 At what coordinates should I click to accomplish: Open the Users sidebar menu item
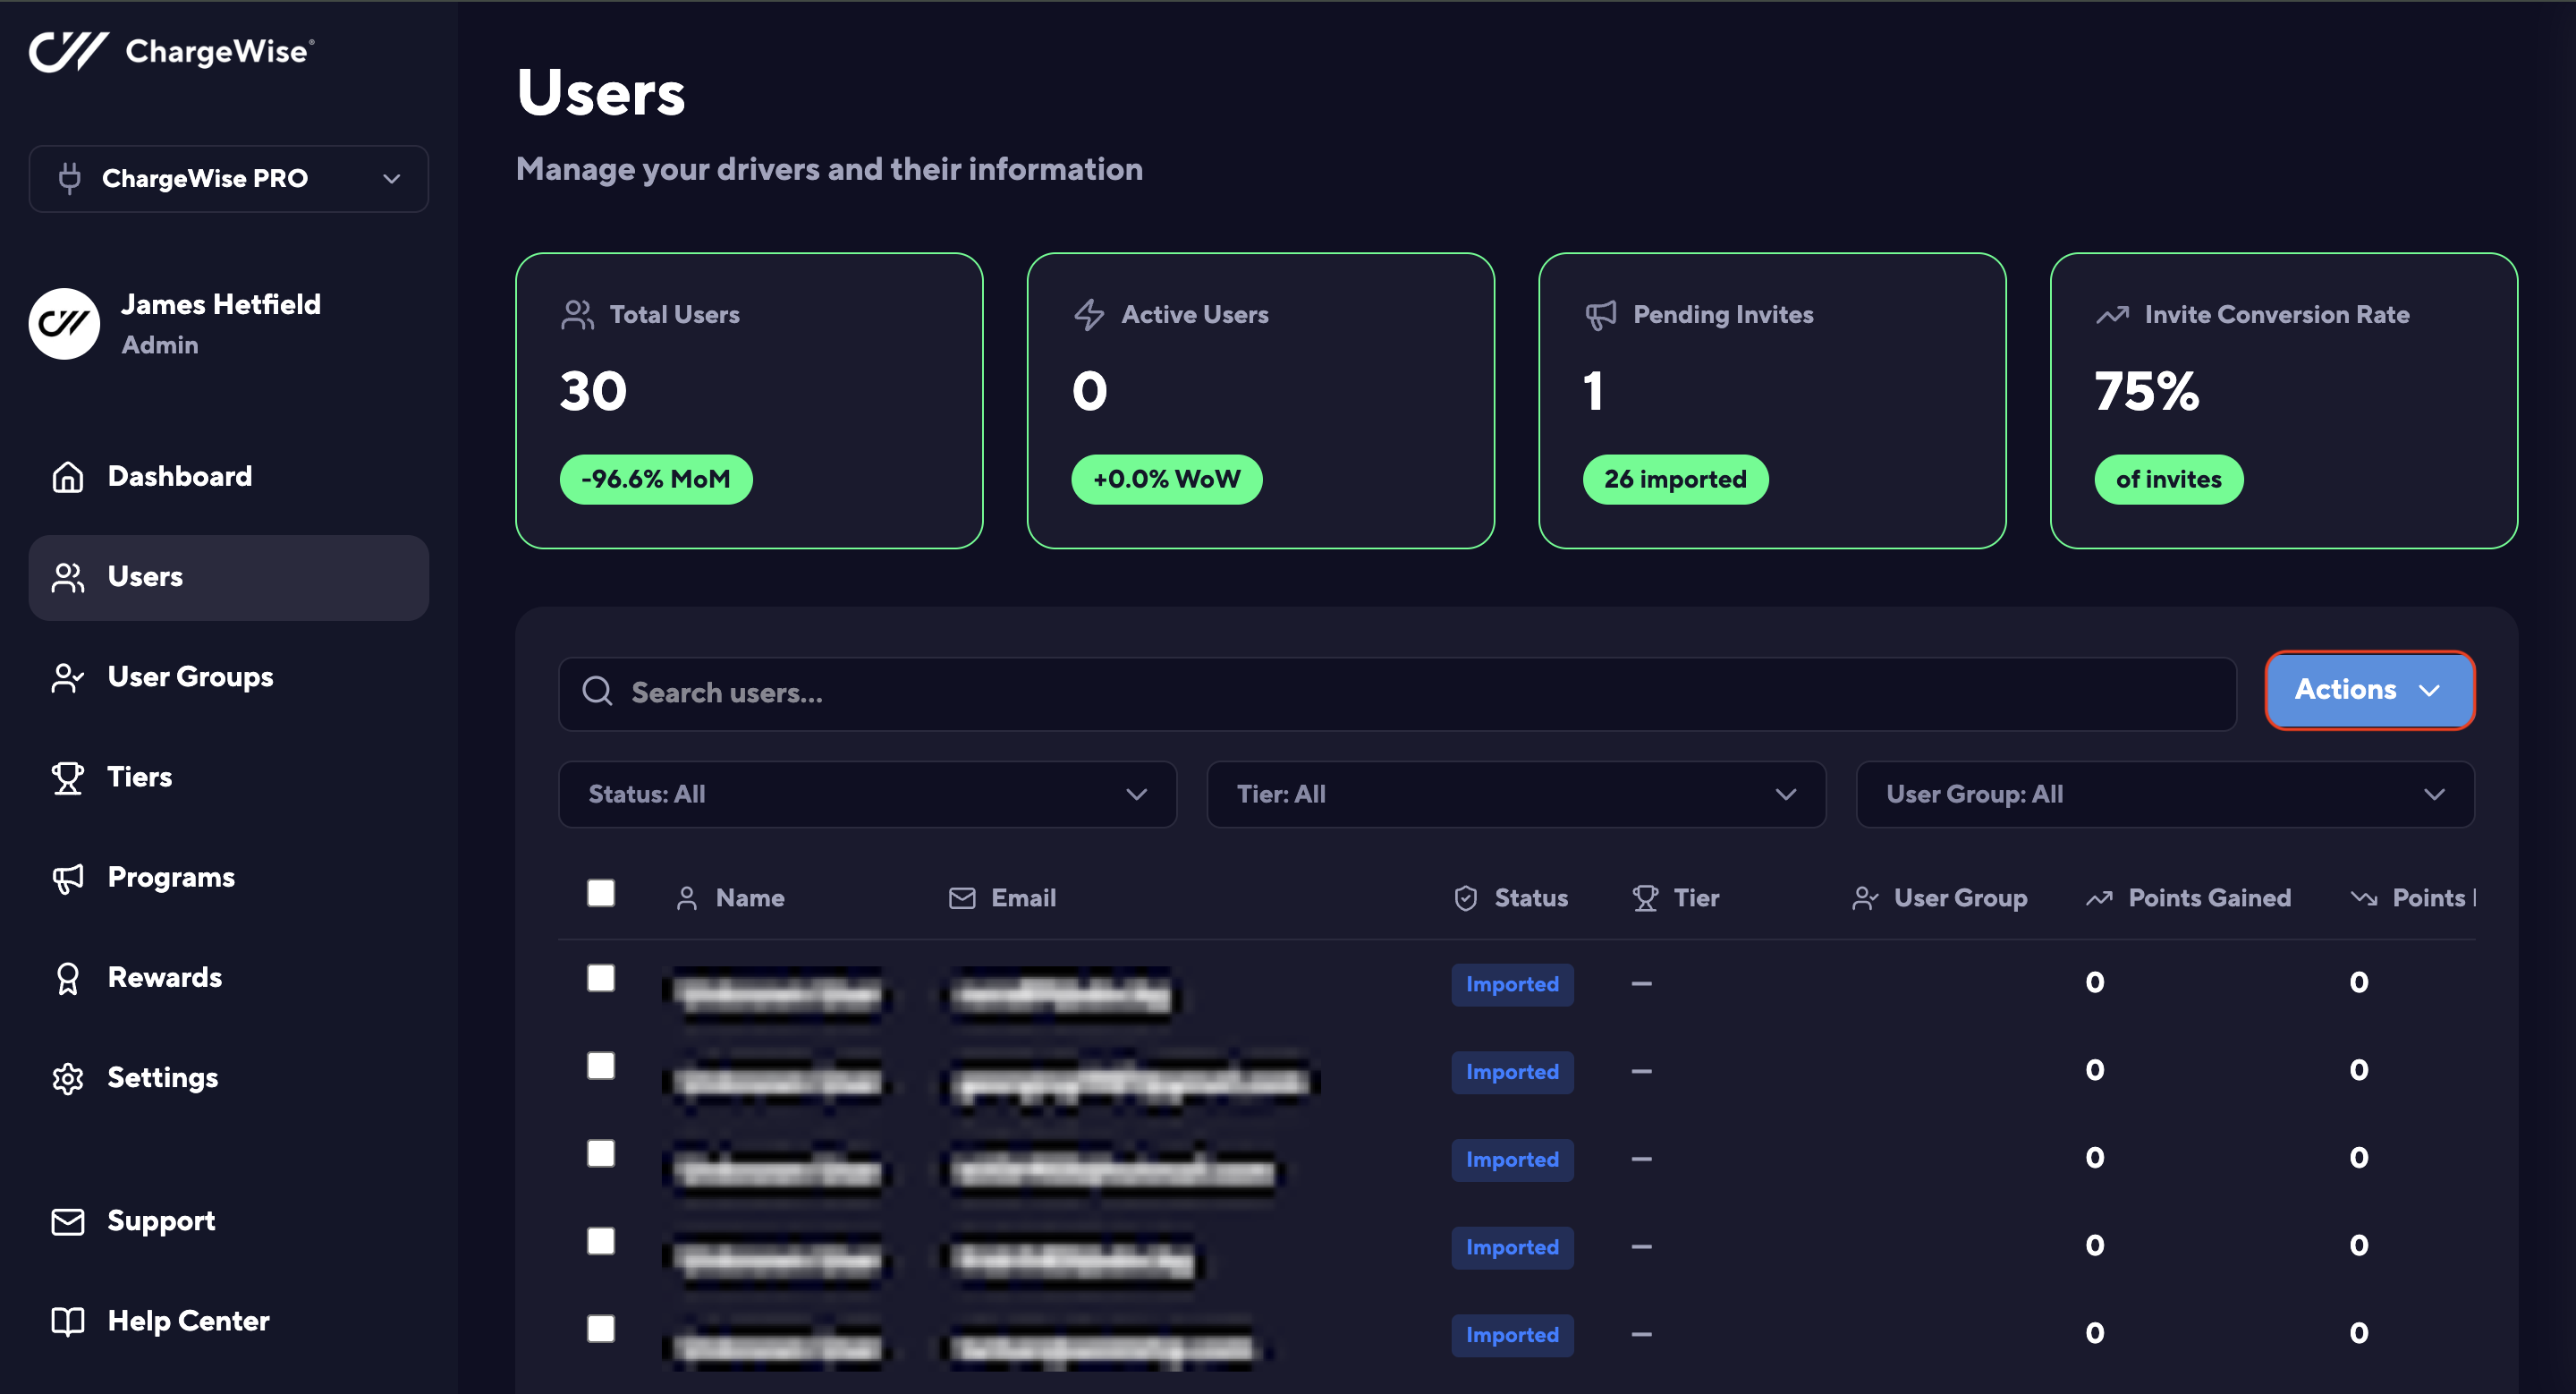coord(228,577)
